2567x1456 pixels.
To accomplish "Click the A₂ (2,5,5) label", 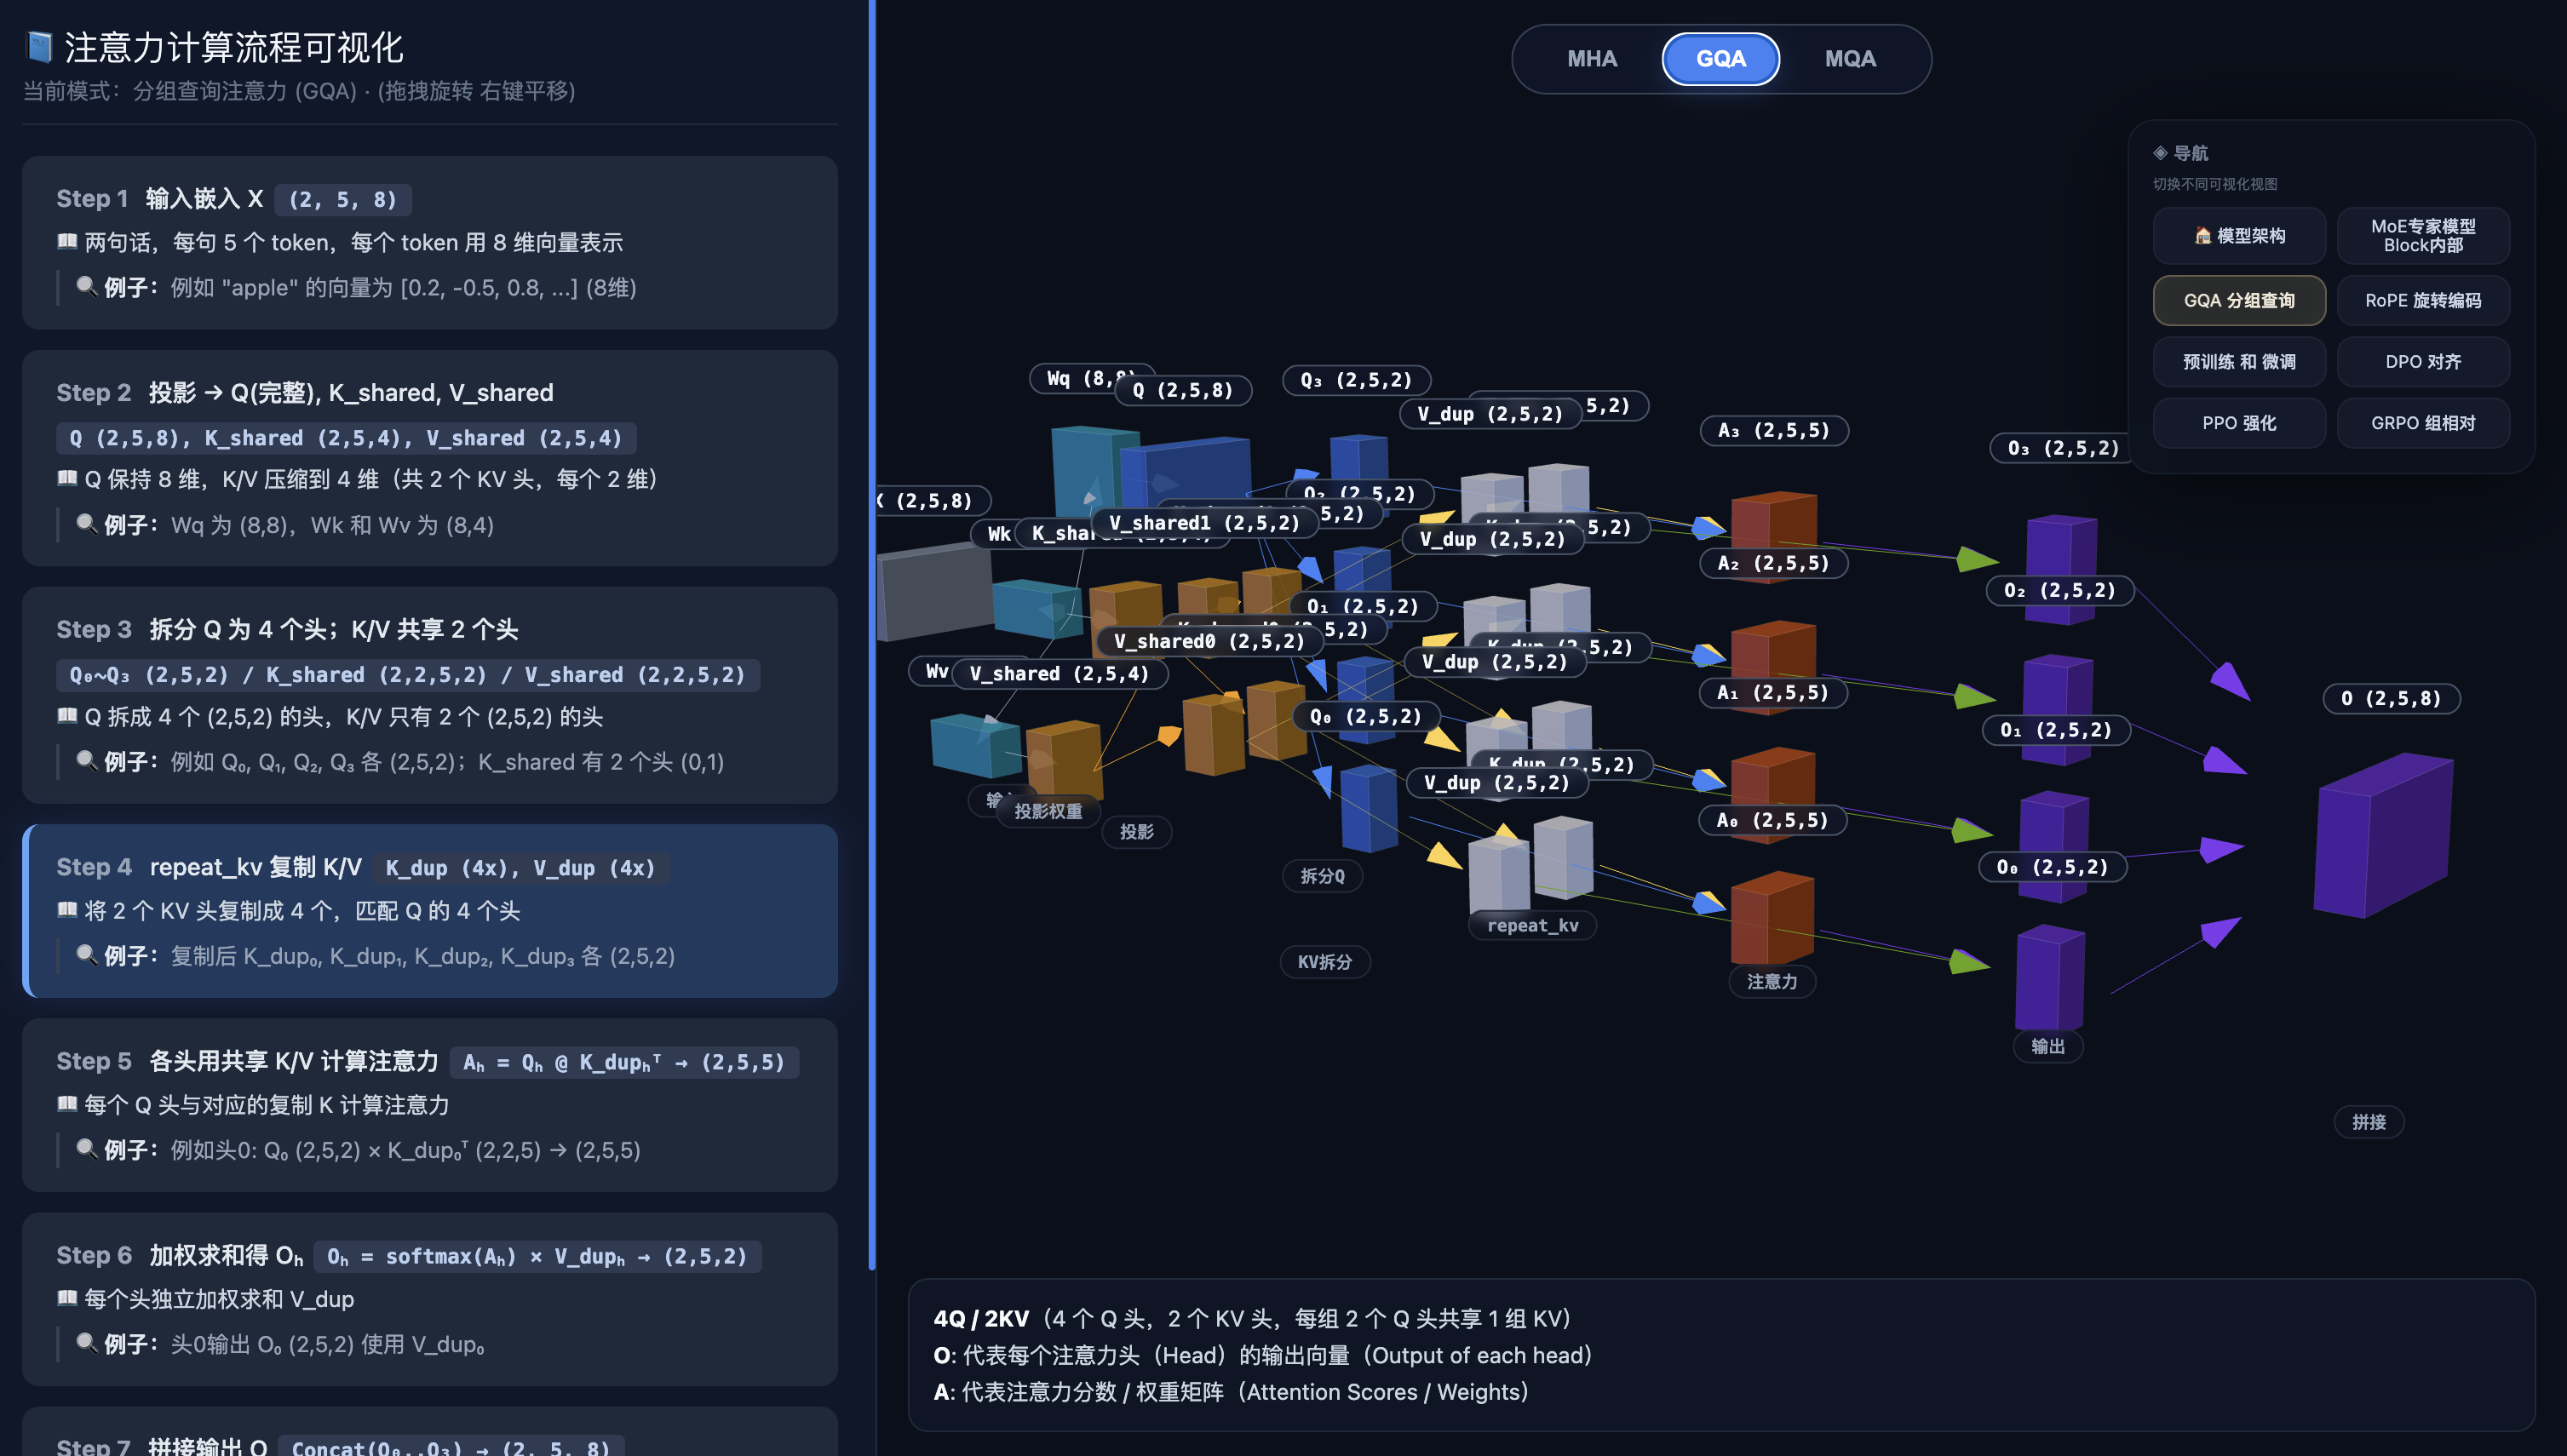I will tap(1774, 563).
